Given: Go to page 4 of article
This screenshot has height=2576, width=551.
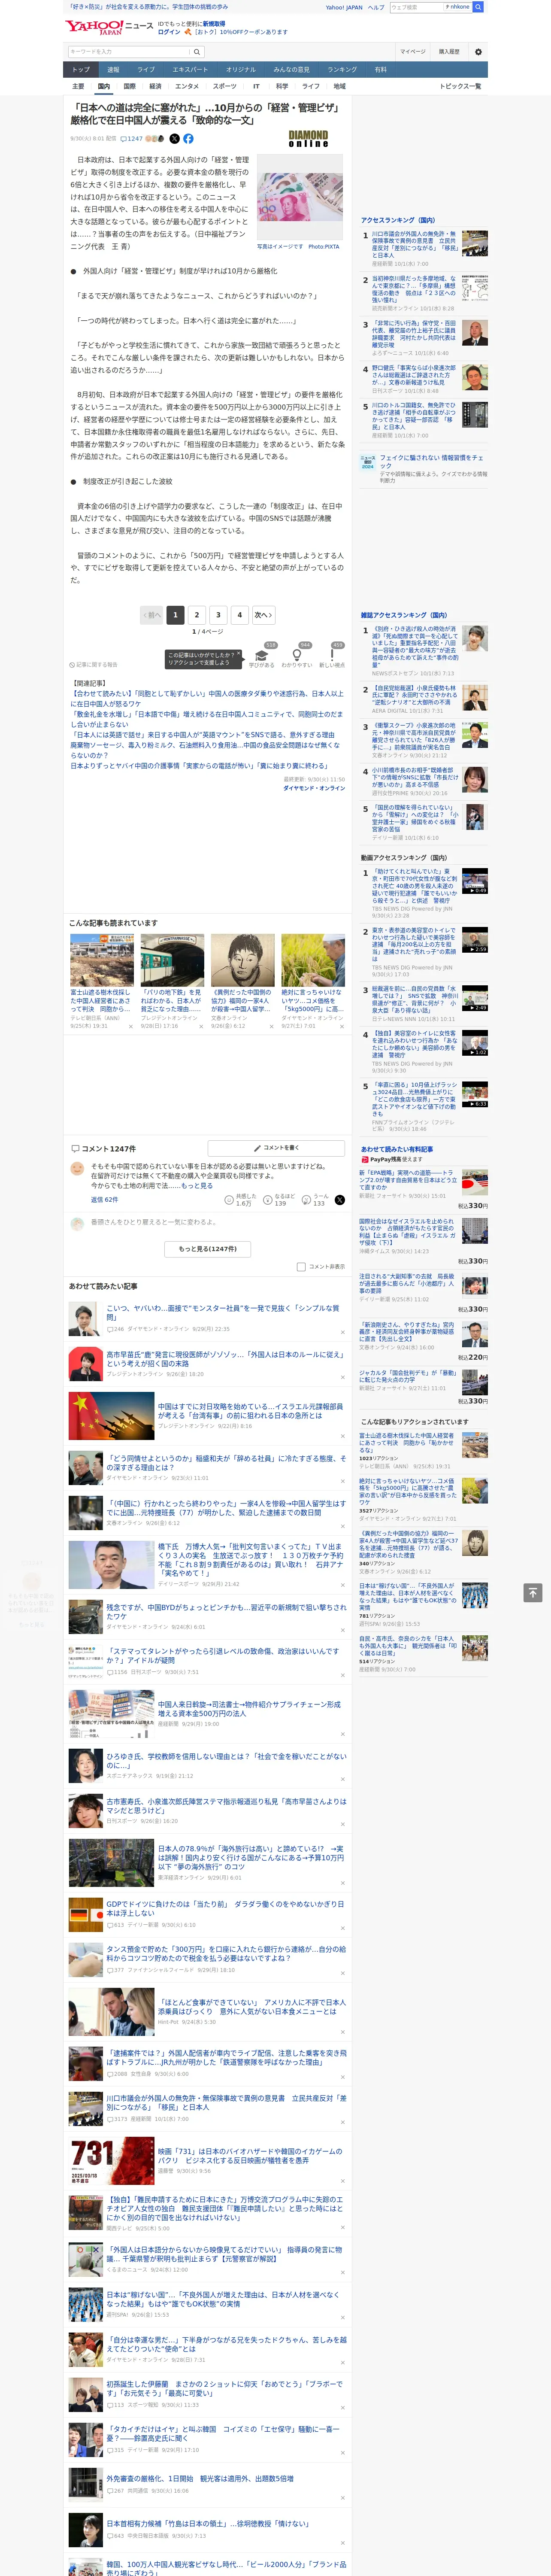Looking at the screenshot, I should (239, 615).
